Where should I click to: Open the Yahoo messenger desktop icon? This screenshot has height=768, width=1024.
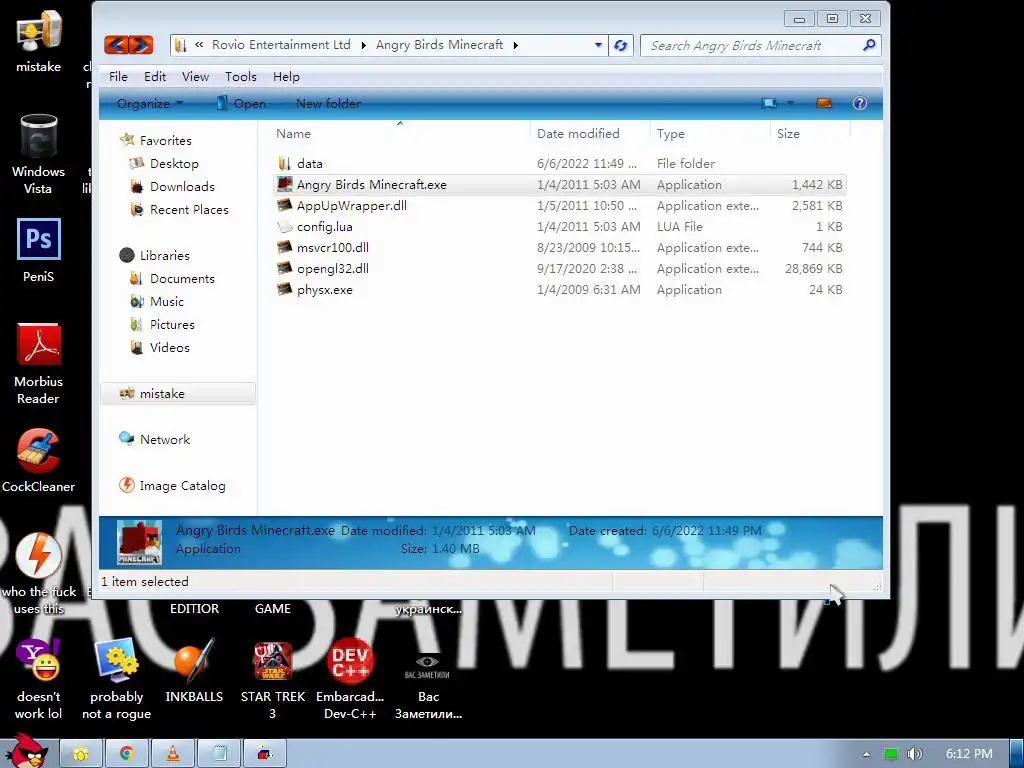click(39, 679)
